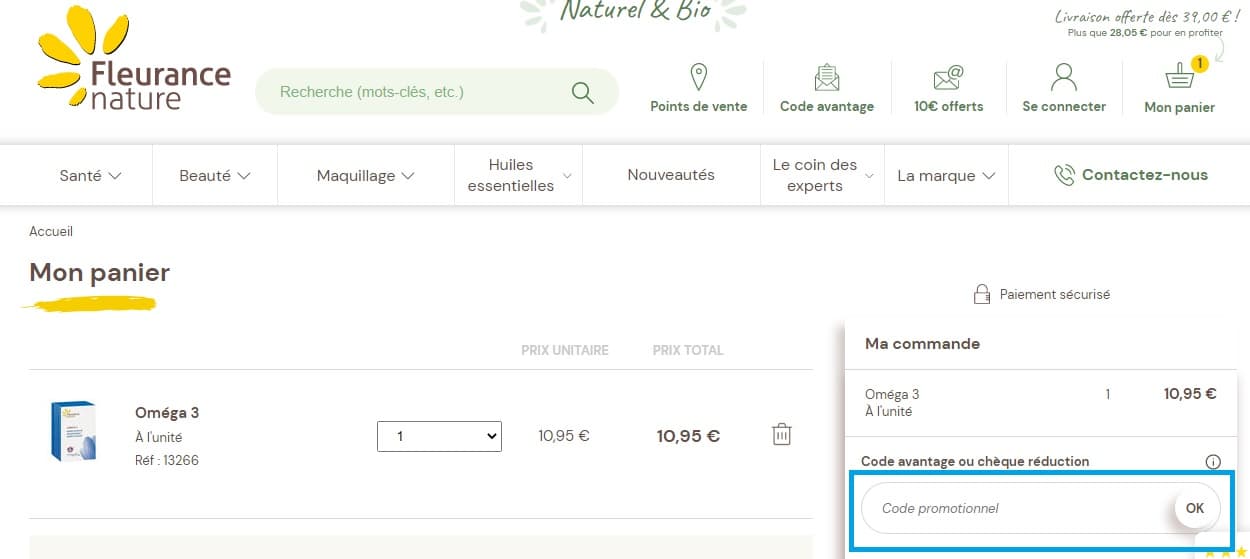Image resolution: width=1250 pixels, height=559 pixels.
Task: Click the PRIX UNITAIRE column header
Action: (565, 350)
